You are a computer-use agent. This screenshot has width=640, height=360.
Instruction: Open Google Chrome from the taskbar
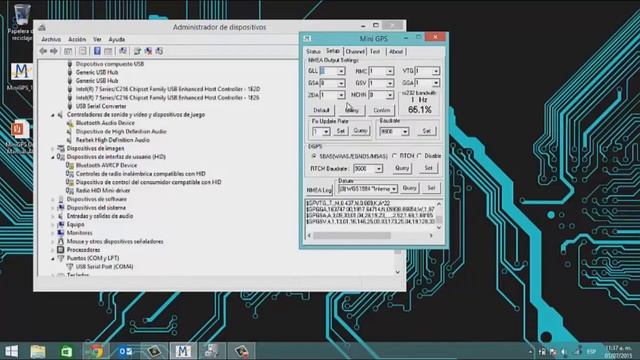[95, 351]
